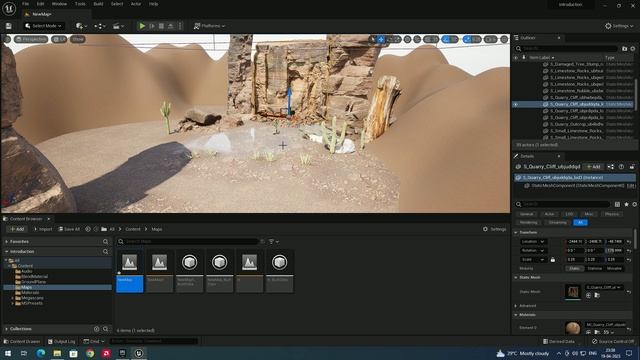This screenshot has height=360, width=640.
Task: Click the Outliner add folder icon
Action: [x=624, y=49]
